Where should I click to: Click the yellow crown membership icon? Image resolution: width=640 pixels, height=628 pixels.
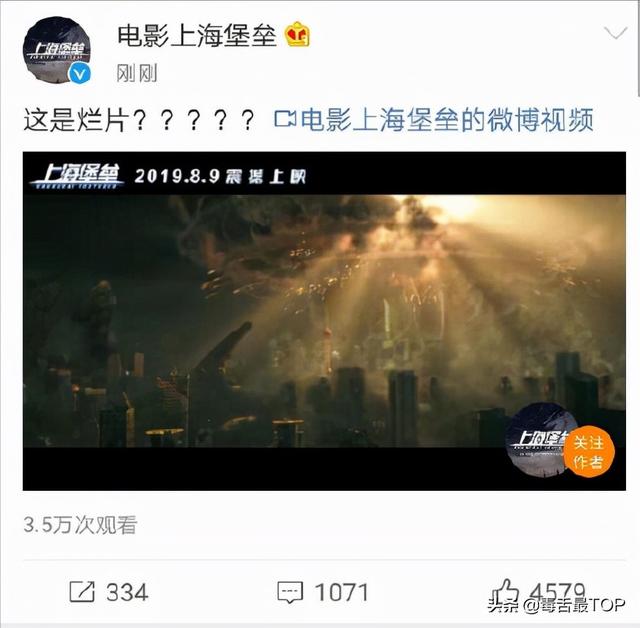297,34
